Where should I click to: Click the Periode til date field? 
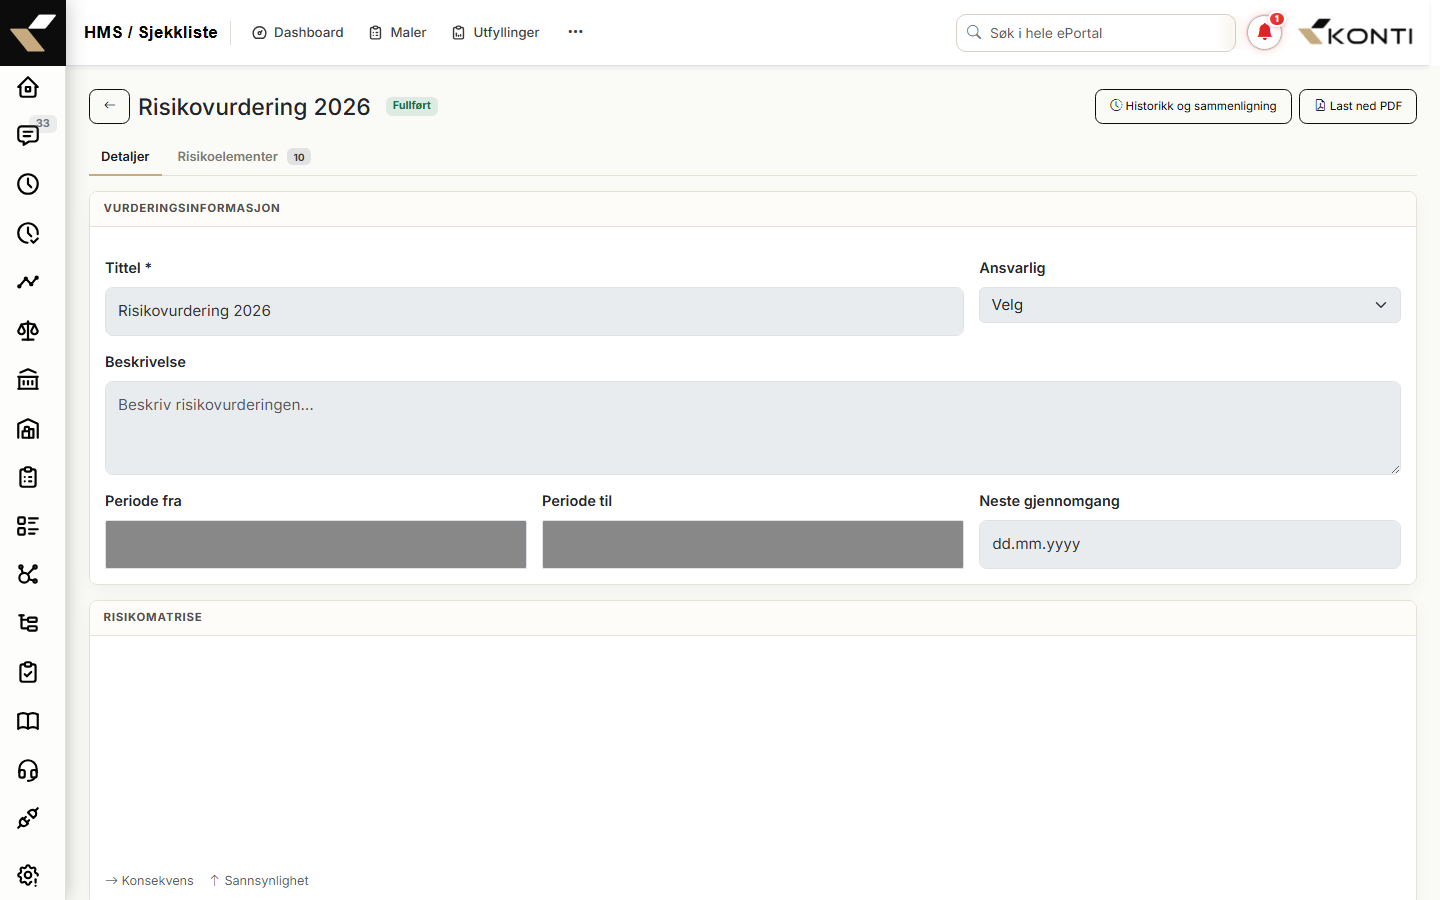pos(753,544)
